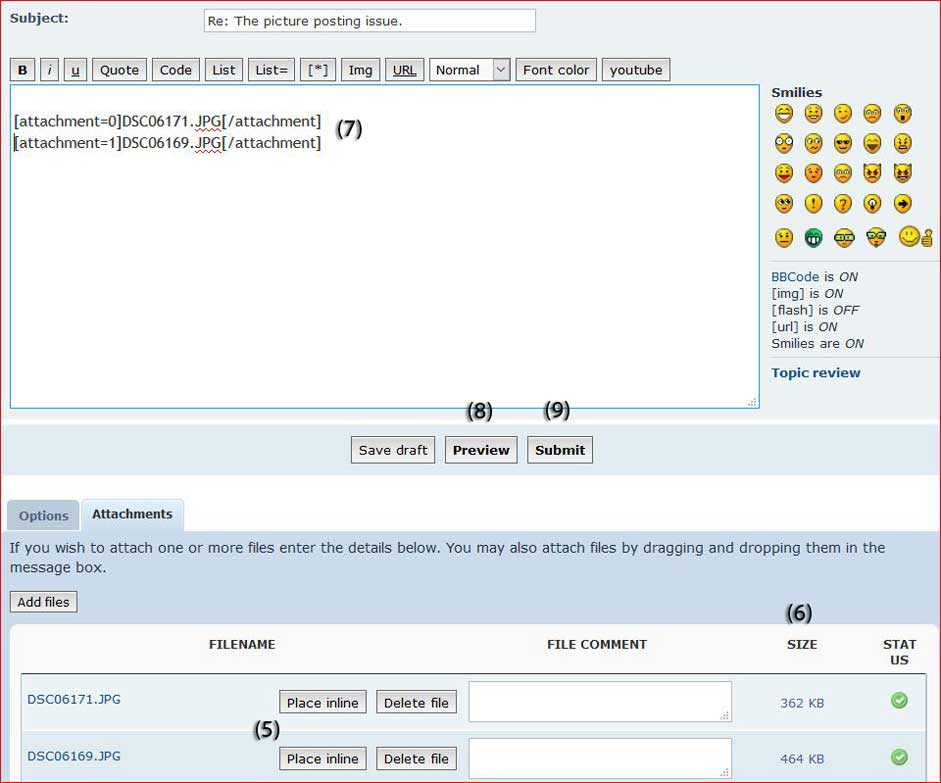Insert the black arrow smiley
Viewport: 941px width, 783px height.
(x=902, y=204)
